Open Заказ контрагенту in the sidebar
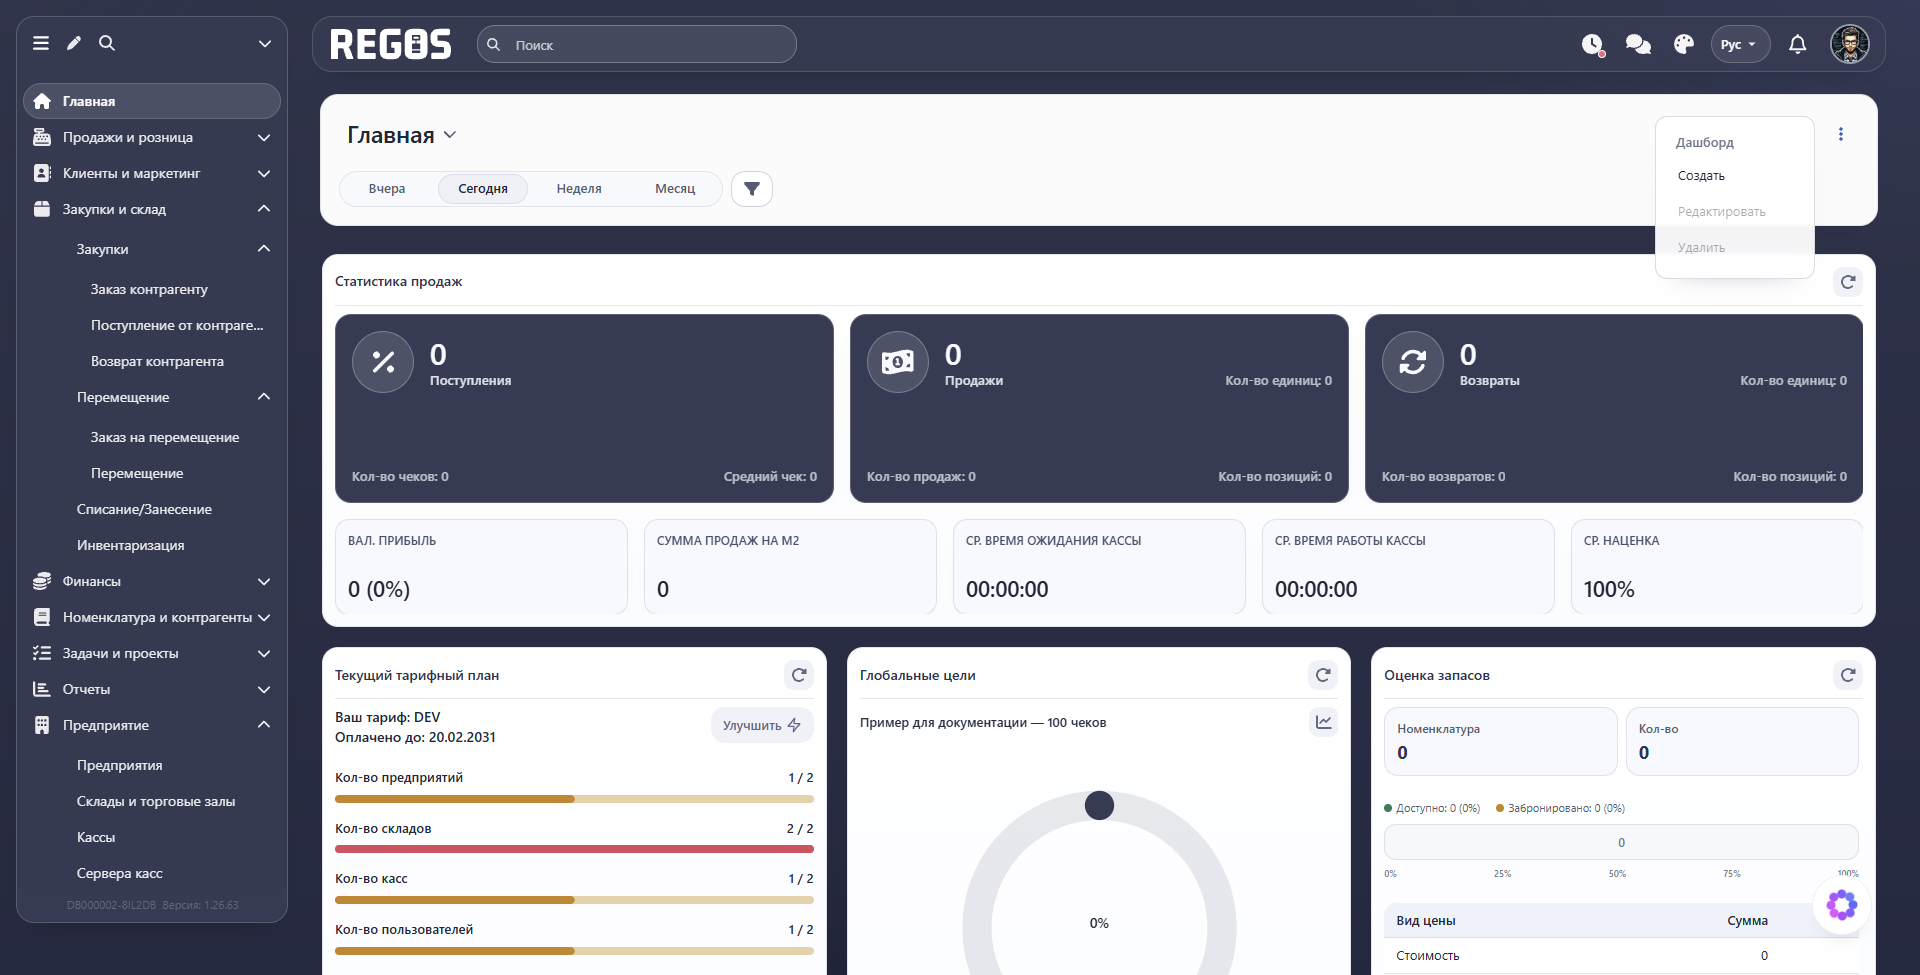The image size is (1920, 975). coord(149,289)
